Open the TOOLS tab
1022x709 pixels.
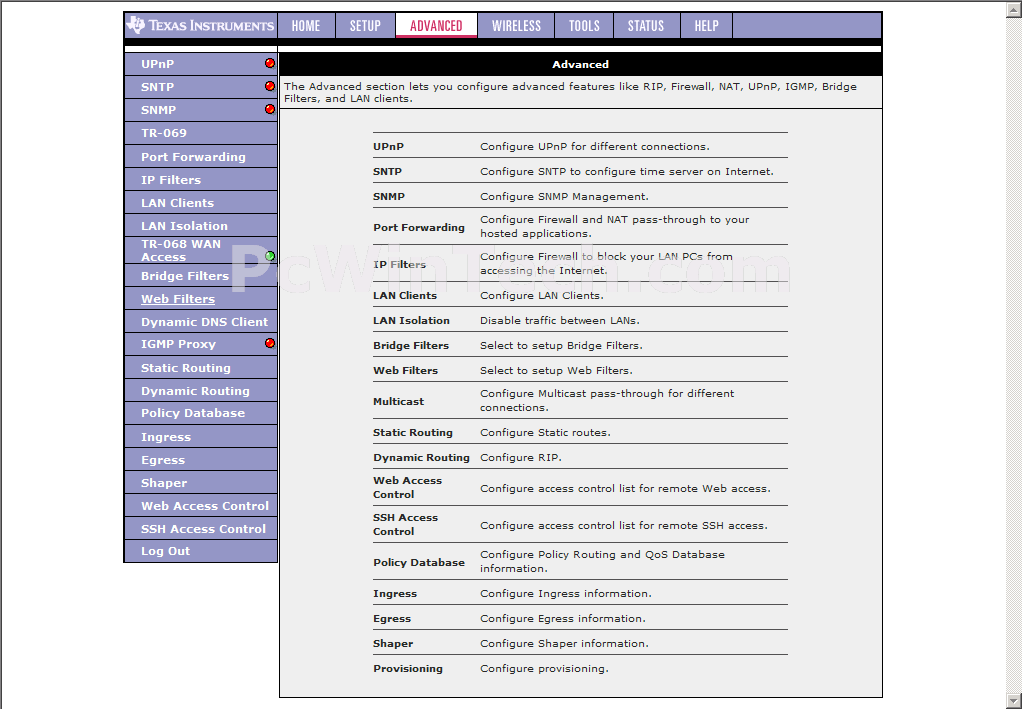[584, 25]
